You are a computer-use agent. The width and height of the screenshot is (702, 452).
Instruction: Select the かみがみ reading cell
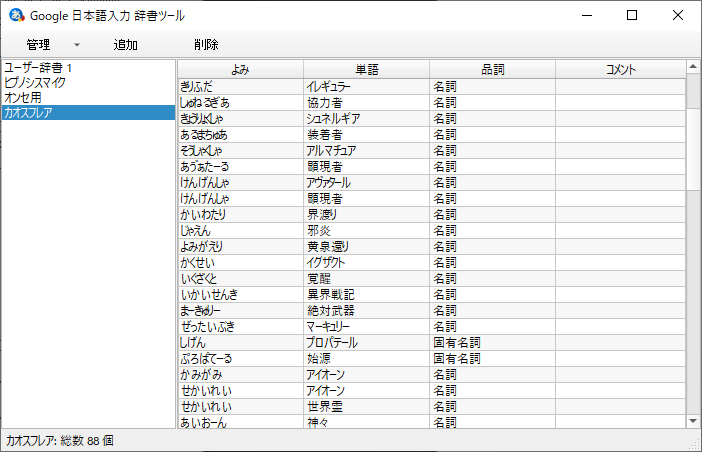click(x=240, y=375)
